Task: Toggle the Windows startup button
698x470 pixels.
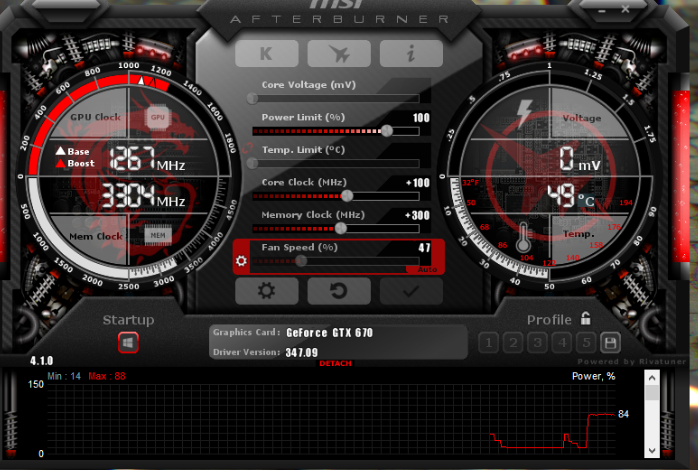Action: [x=128, y=343]
